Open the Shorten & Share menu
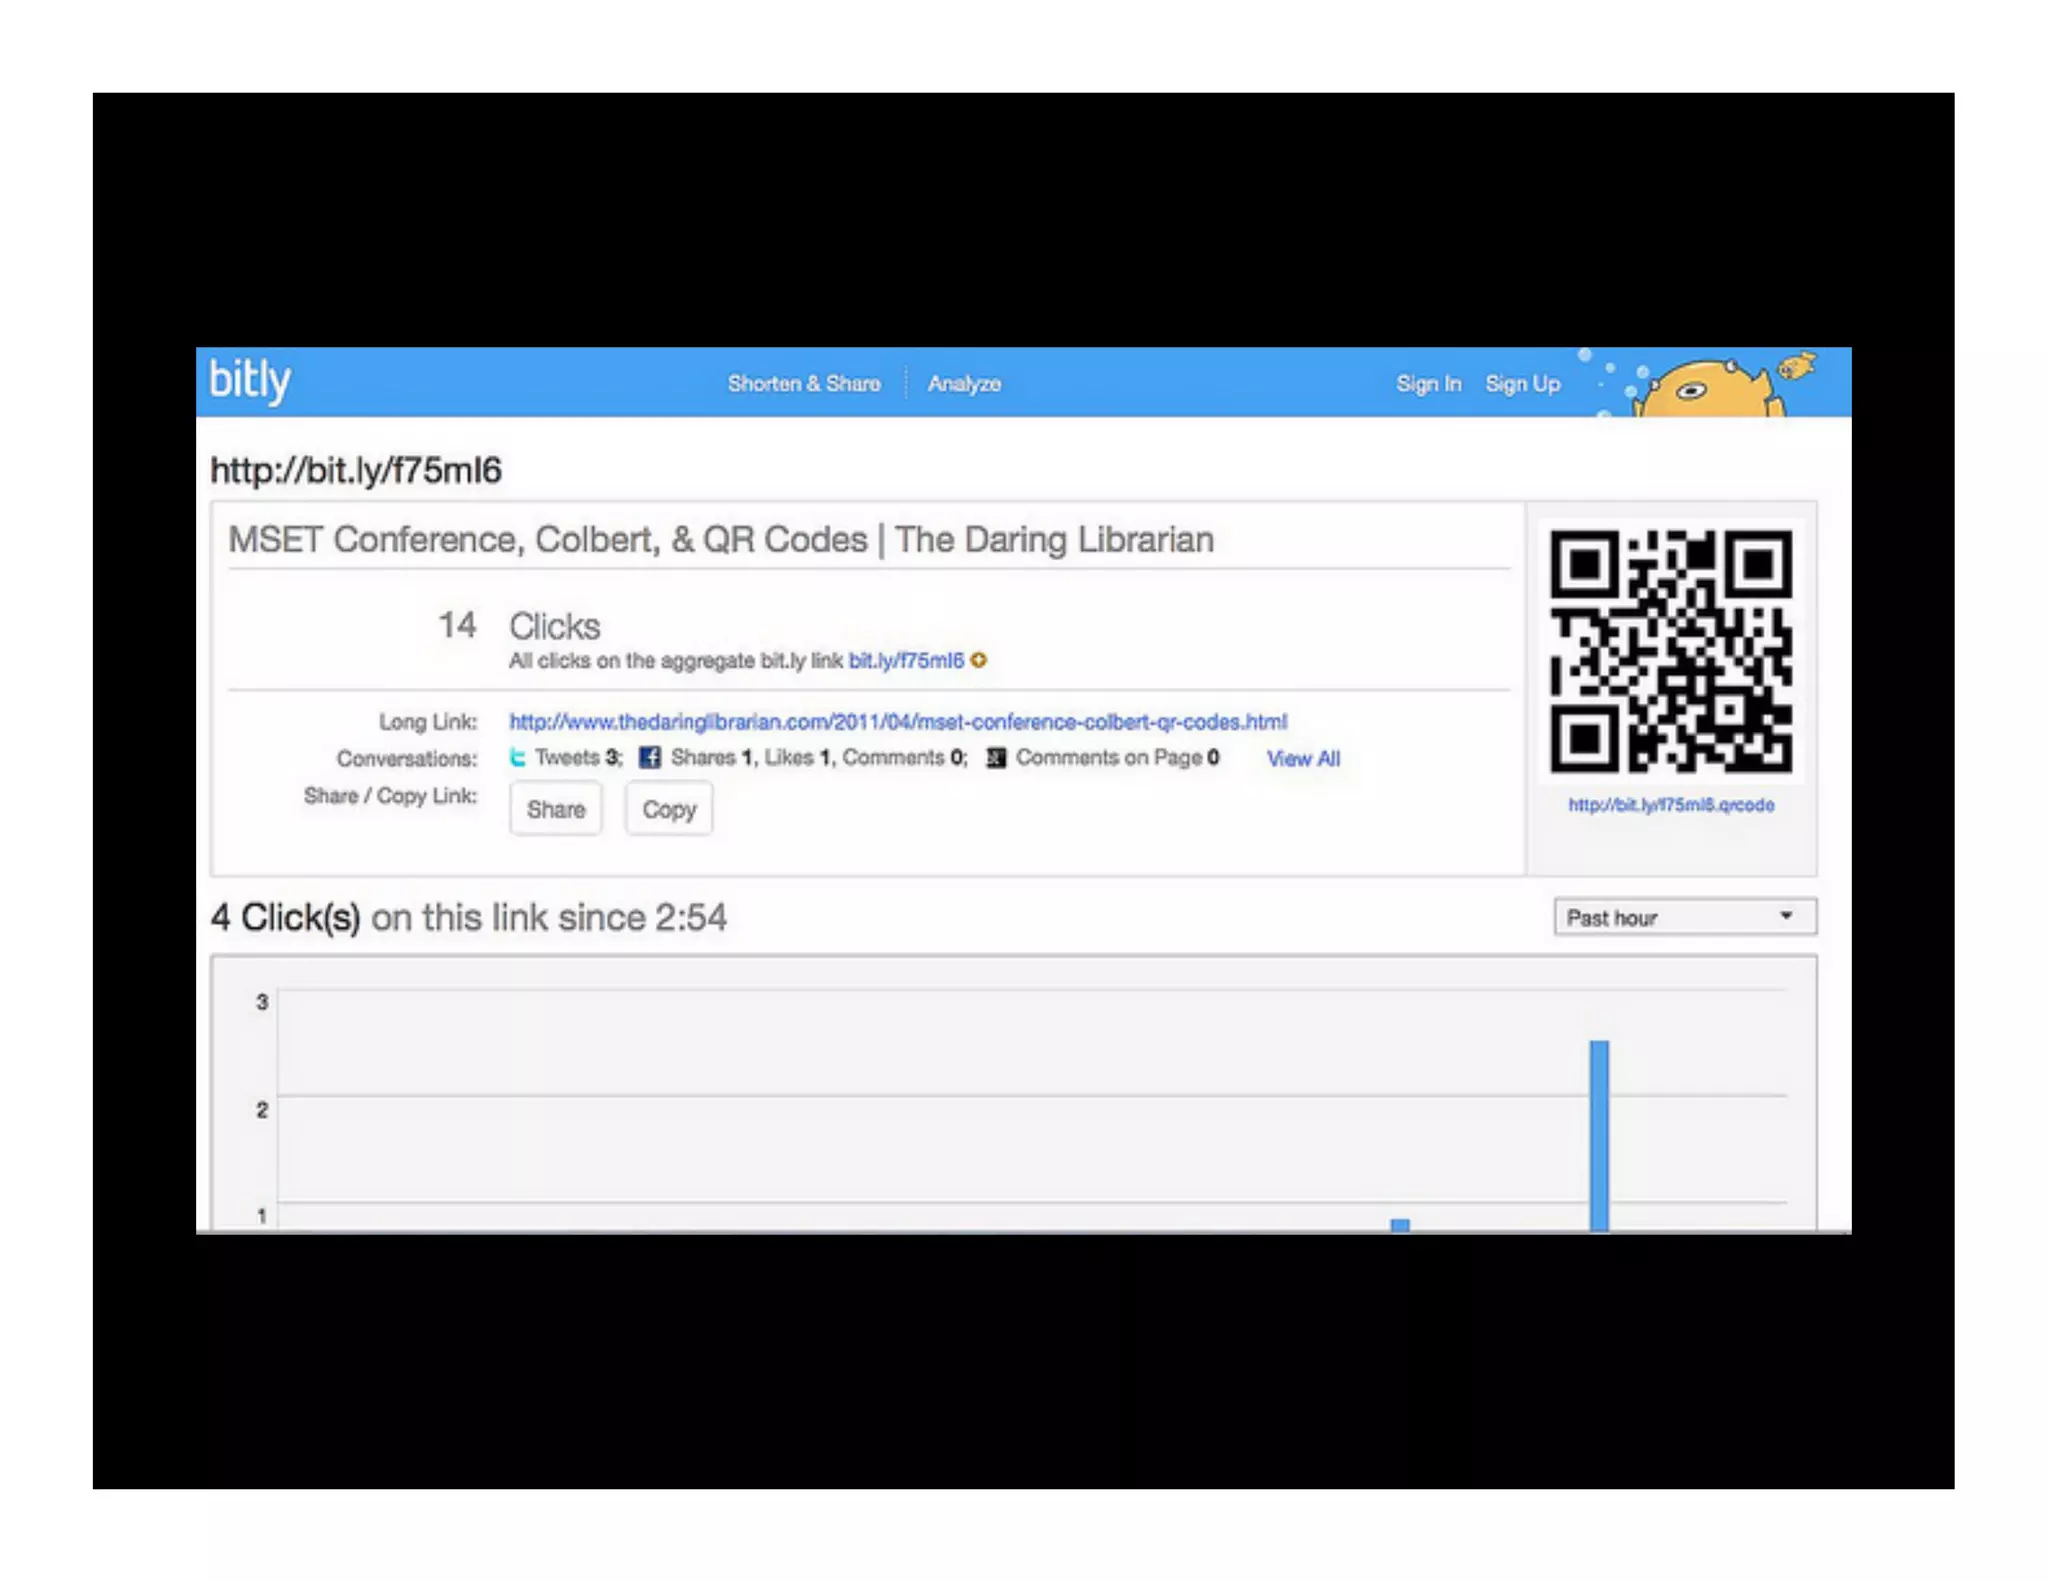 pos(804,383)
